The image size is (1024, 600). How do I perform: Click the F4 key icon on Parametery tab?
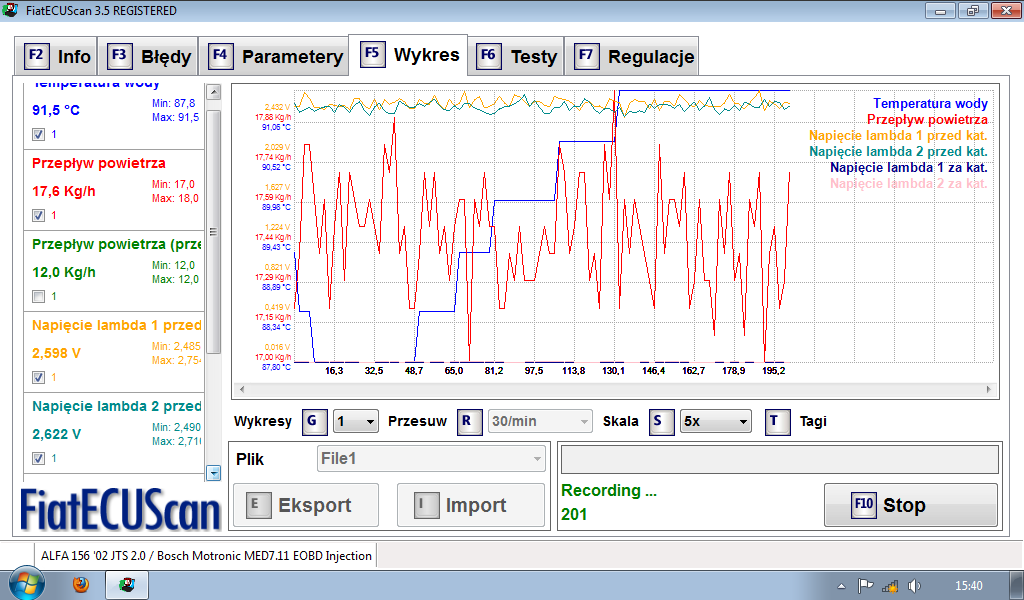[220, 55]
